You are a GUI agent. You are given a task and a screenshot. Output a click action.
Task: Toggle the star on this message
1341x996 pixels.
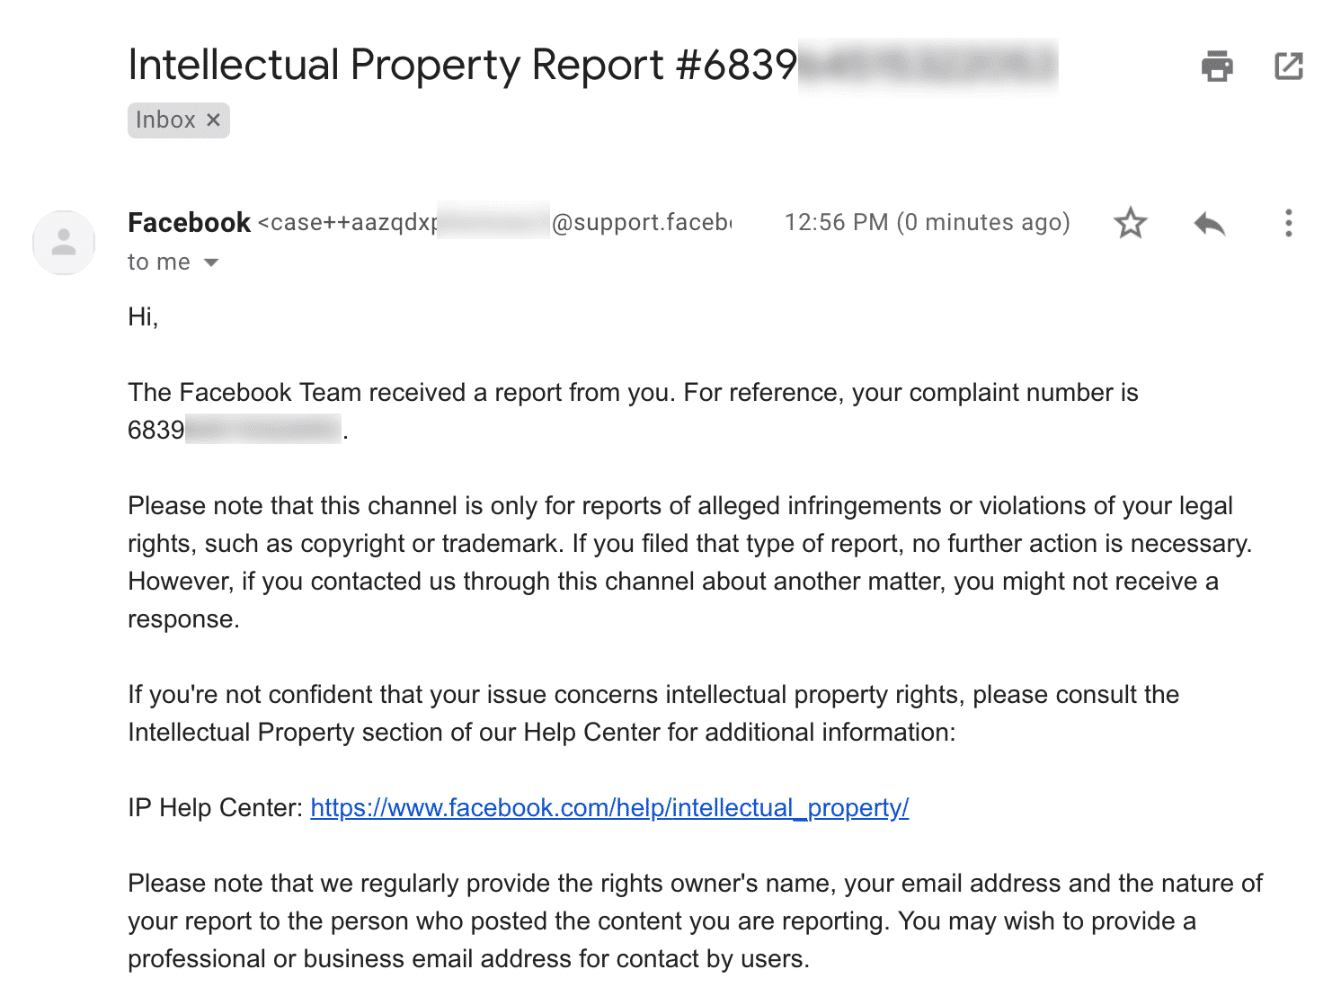(1129, 222)
